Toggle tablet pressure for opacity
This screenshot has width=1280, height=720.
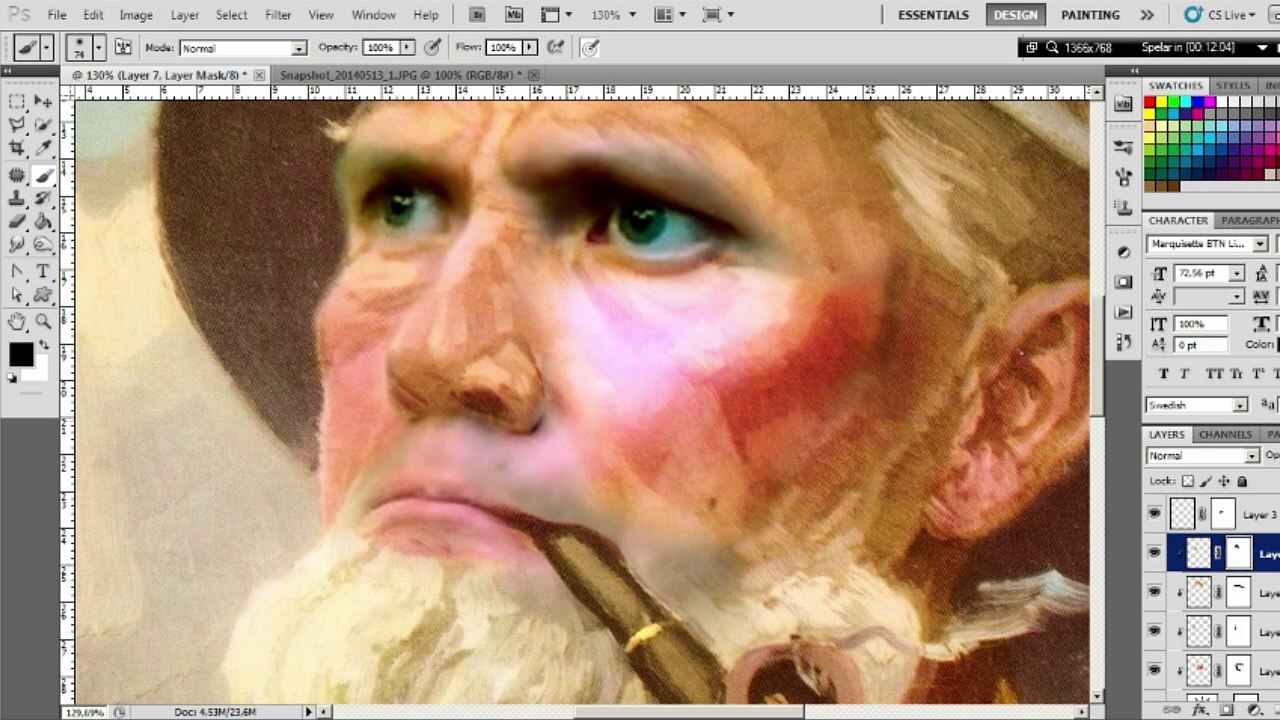click(x=432, y=47)
